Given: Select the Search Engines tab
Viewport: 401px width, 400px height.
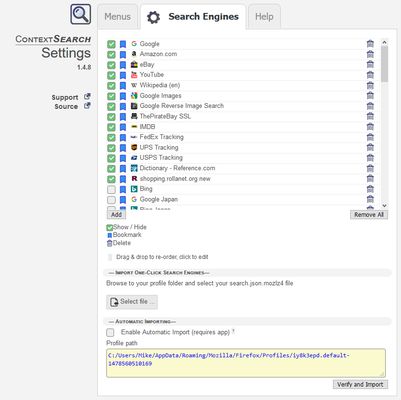Looking at the screenshot, I should [193, 17].
